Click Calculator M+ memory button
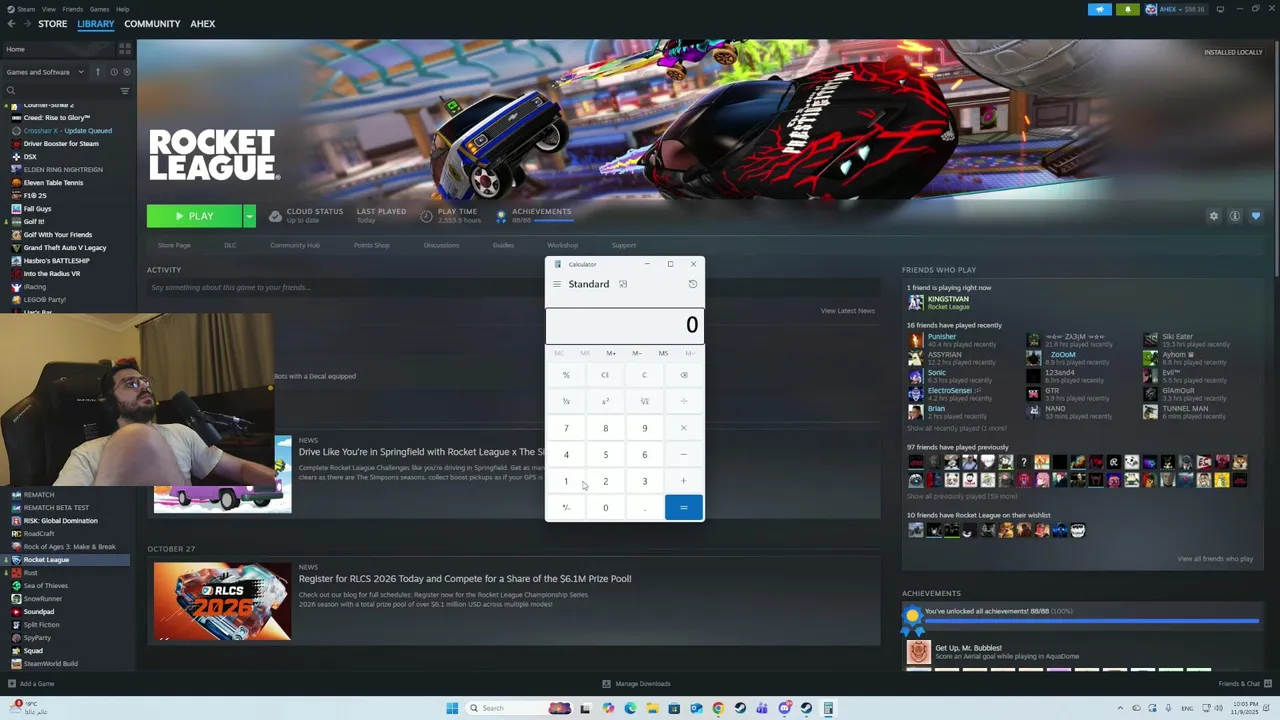Screen dimensions: 1280x720 611,353
